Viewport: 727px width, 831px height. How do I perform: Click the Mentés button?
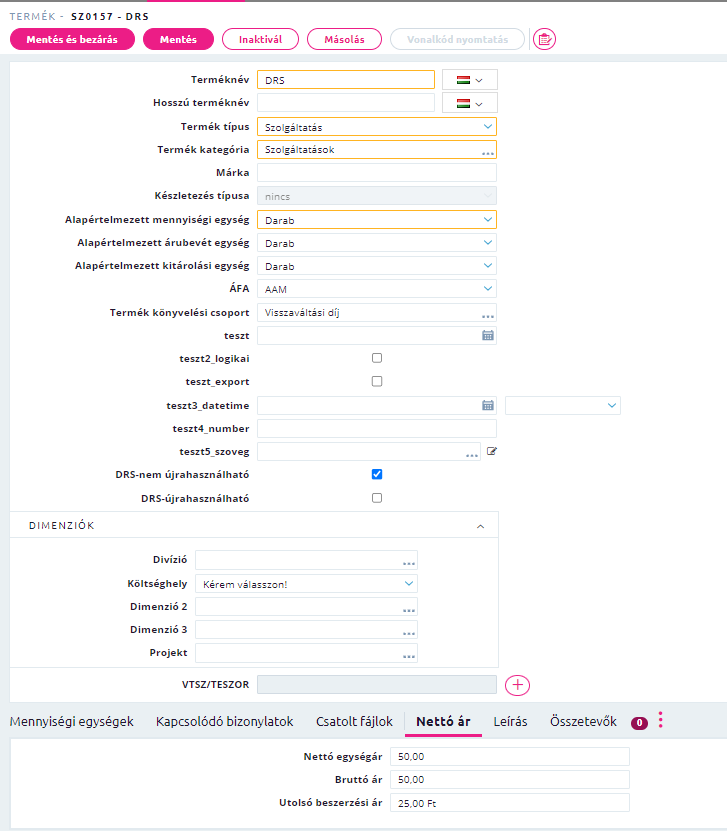[x=179, y=39]
